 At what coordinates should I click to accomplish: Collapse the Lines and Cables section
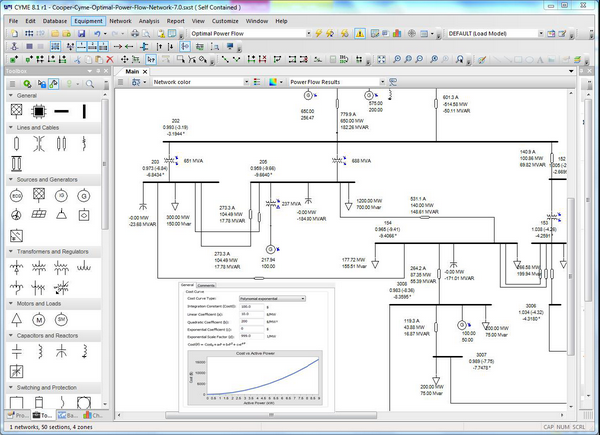10,128
